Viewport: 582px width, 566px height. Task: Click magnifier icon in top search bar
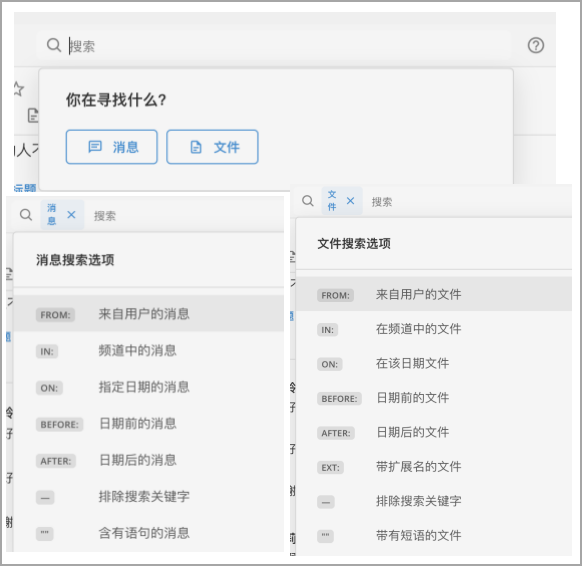pyautogui.click(x=54, y=45)
